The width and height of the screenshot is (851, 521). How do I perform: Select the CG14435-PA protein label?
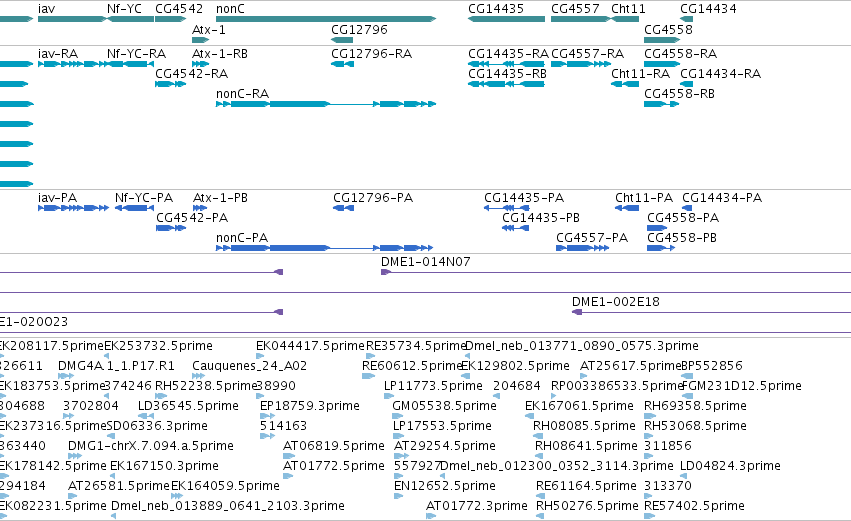tap(524, 198)
